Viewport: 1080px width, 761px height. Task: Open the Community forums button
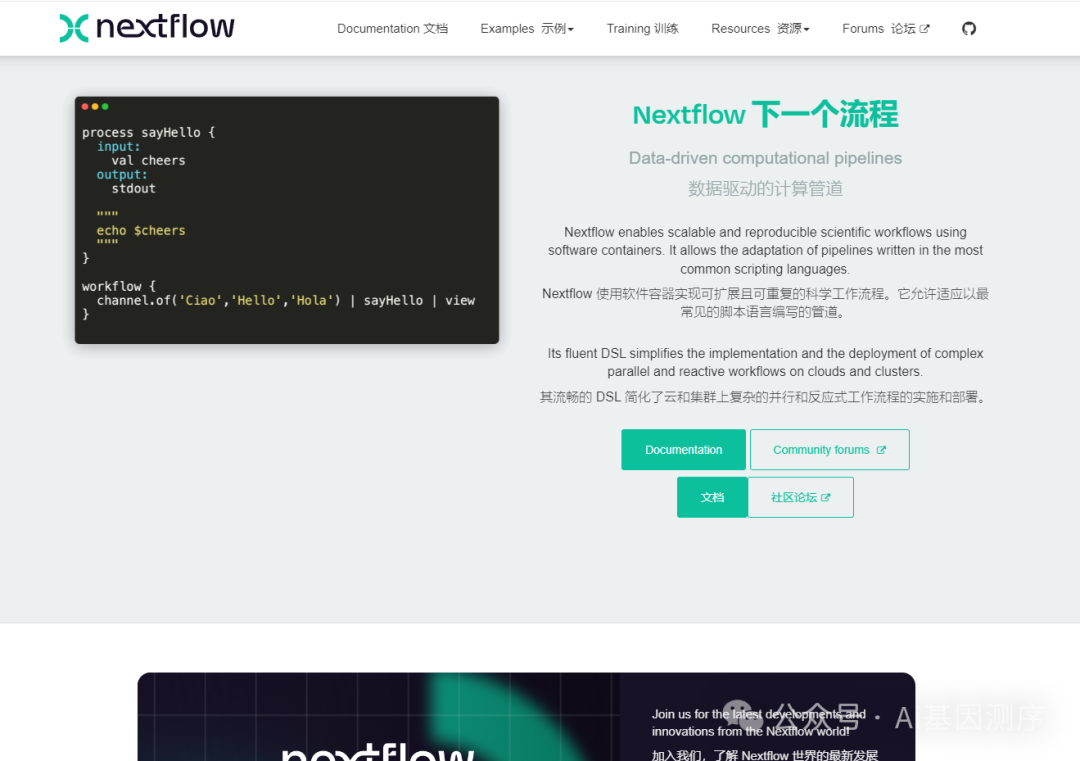829,449
